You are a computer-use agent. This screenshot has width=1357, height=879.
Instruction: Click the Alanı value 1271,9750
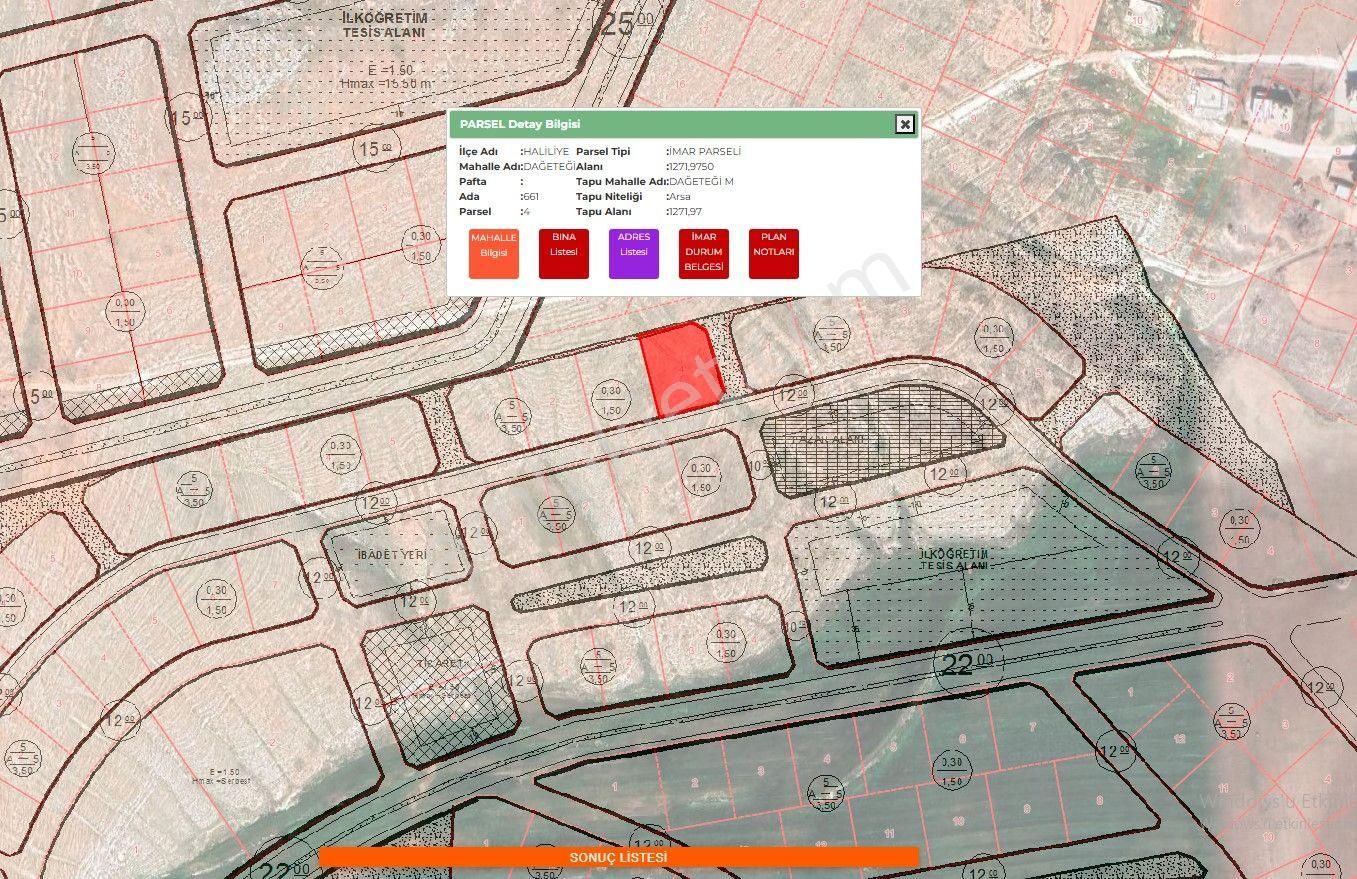[x=692, y=166]
